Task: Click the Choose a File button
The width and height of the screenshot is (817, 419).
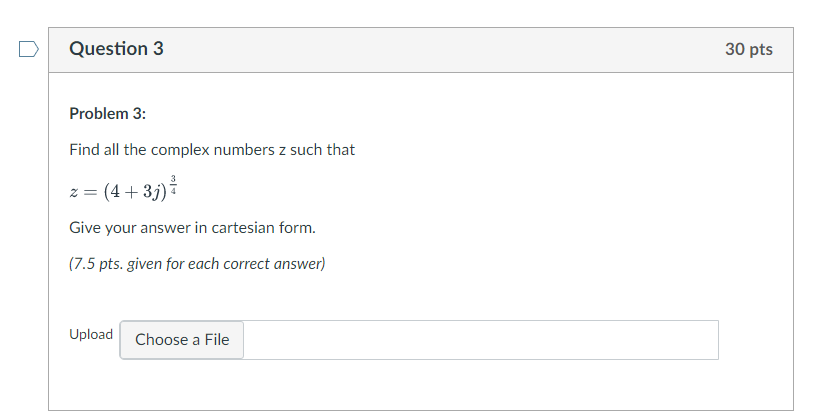Action: pos(182,340)
